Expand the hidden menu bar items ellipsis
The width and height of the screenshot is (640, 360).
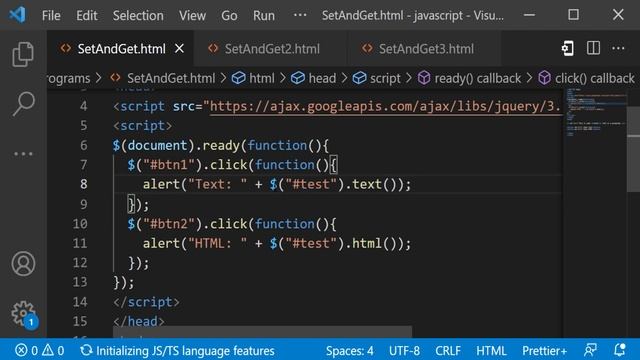tap(300, 15)
